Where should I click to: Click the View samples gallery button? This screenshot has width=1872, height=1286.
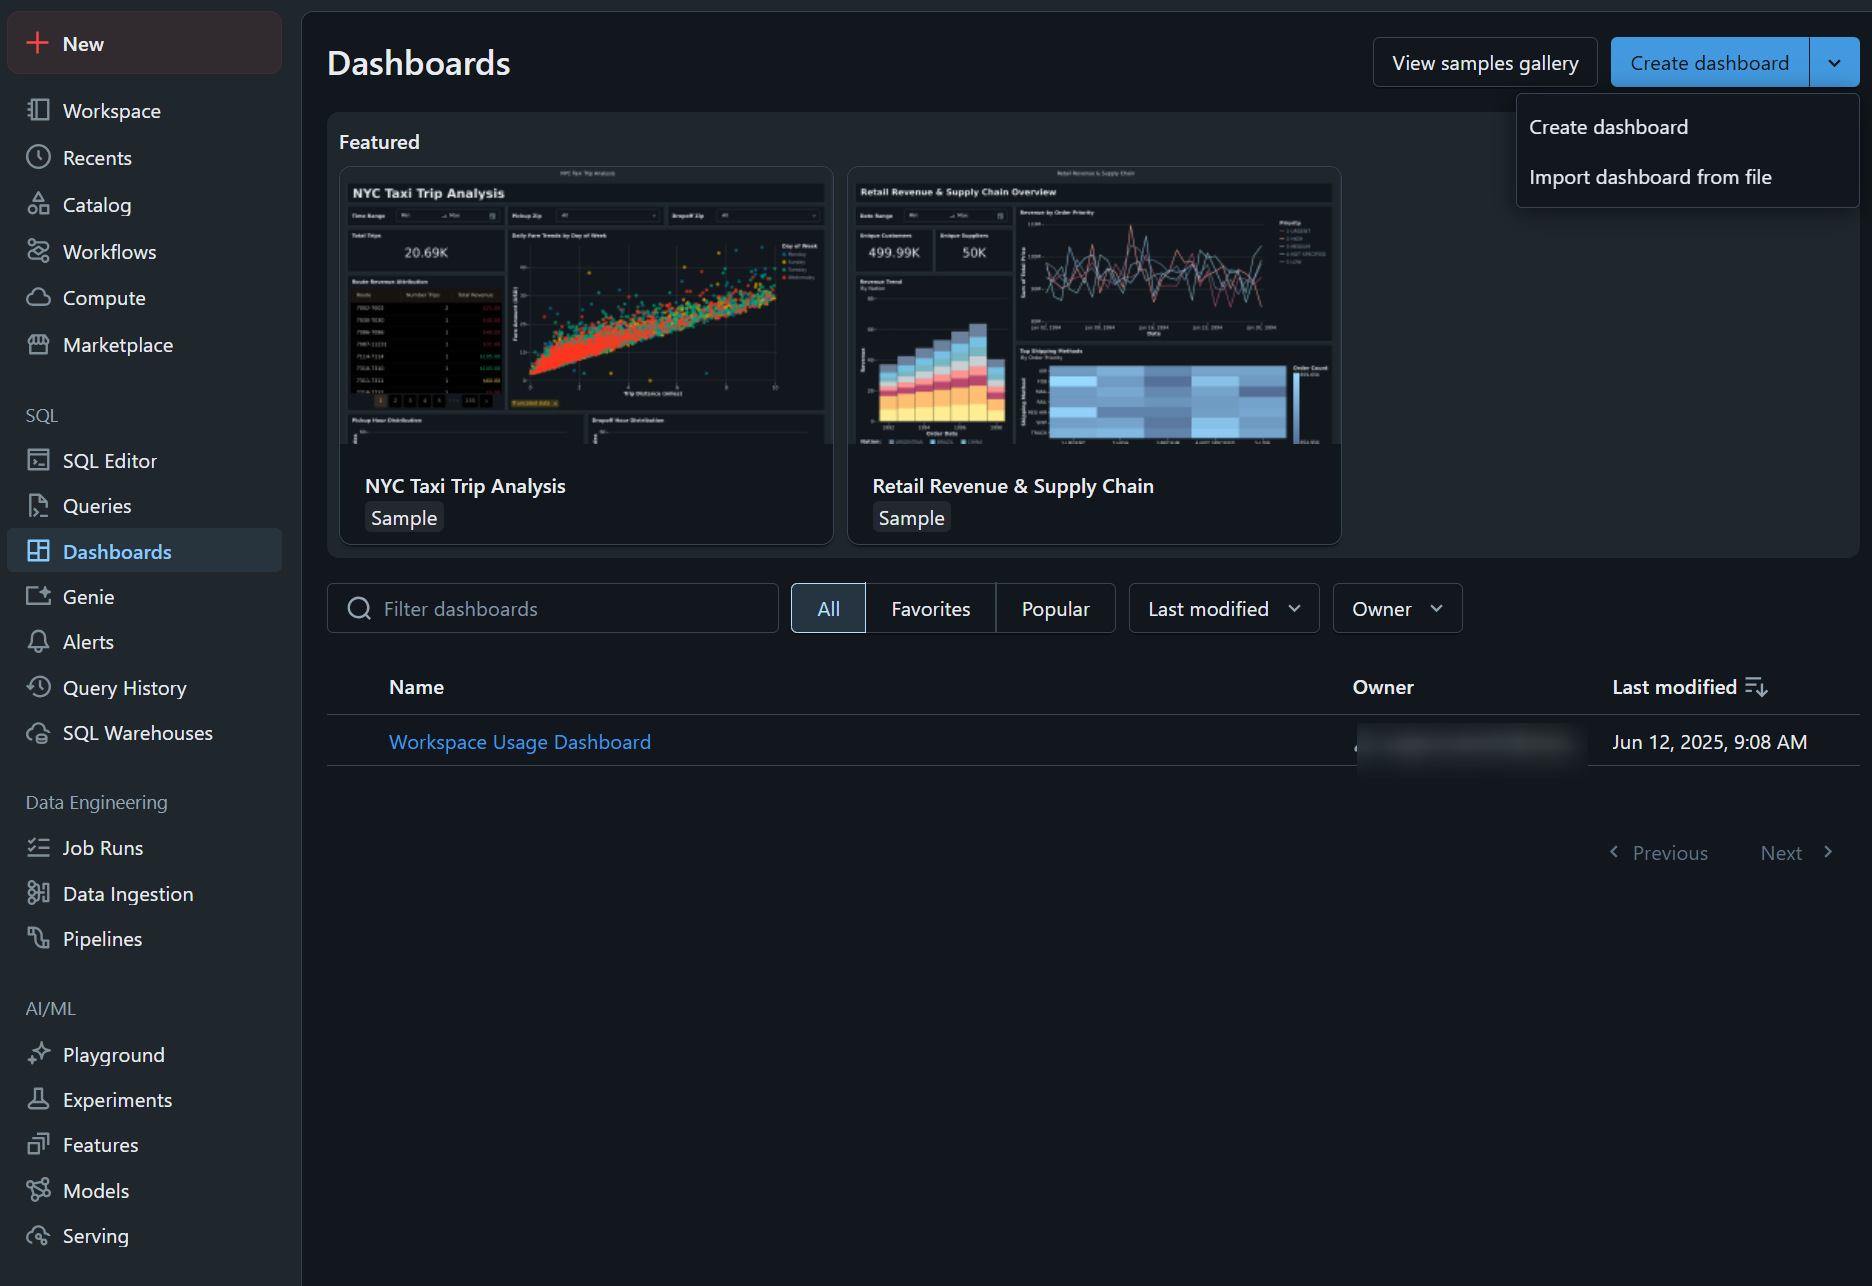pyautogui.click(x=1485, y=63)
